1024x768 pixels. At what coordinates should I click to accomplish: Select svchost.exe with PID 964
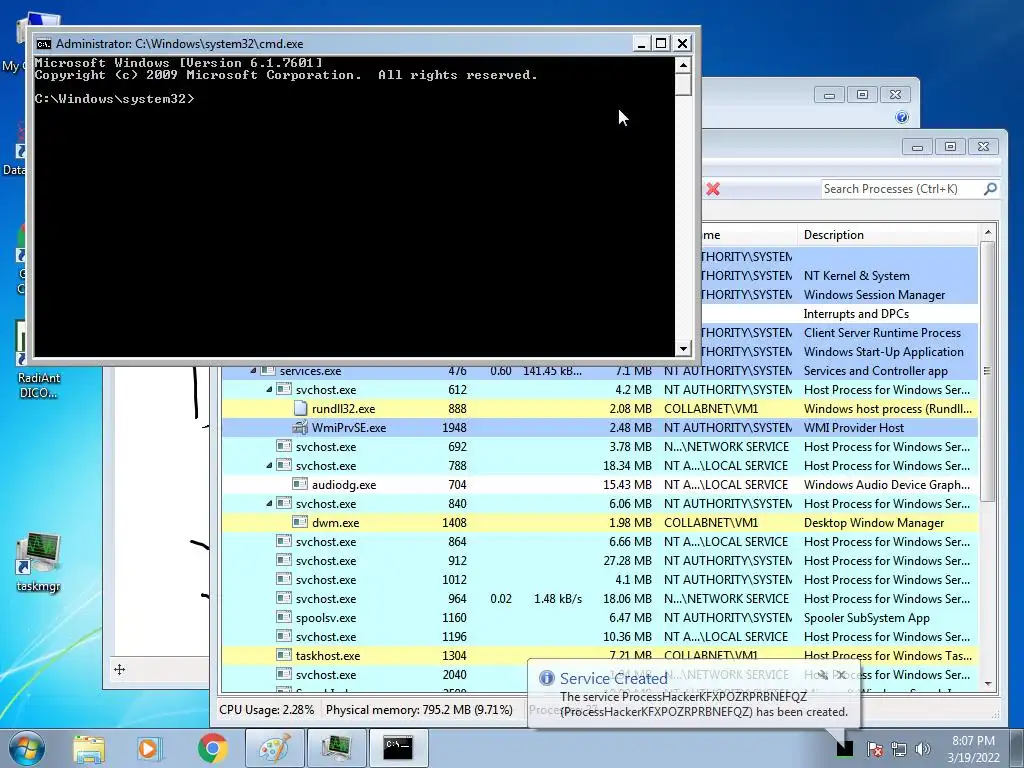click(x=600, y=599)
